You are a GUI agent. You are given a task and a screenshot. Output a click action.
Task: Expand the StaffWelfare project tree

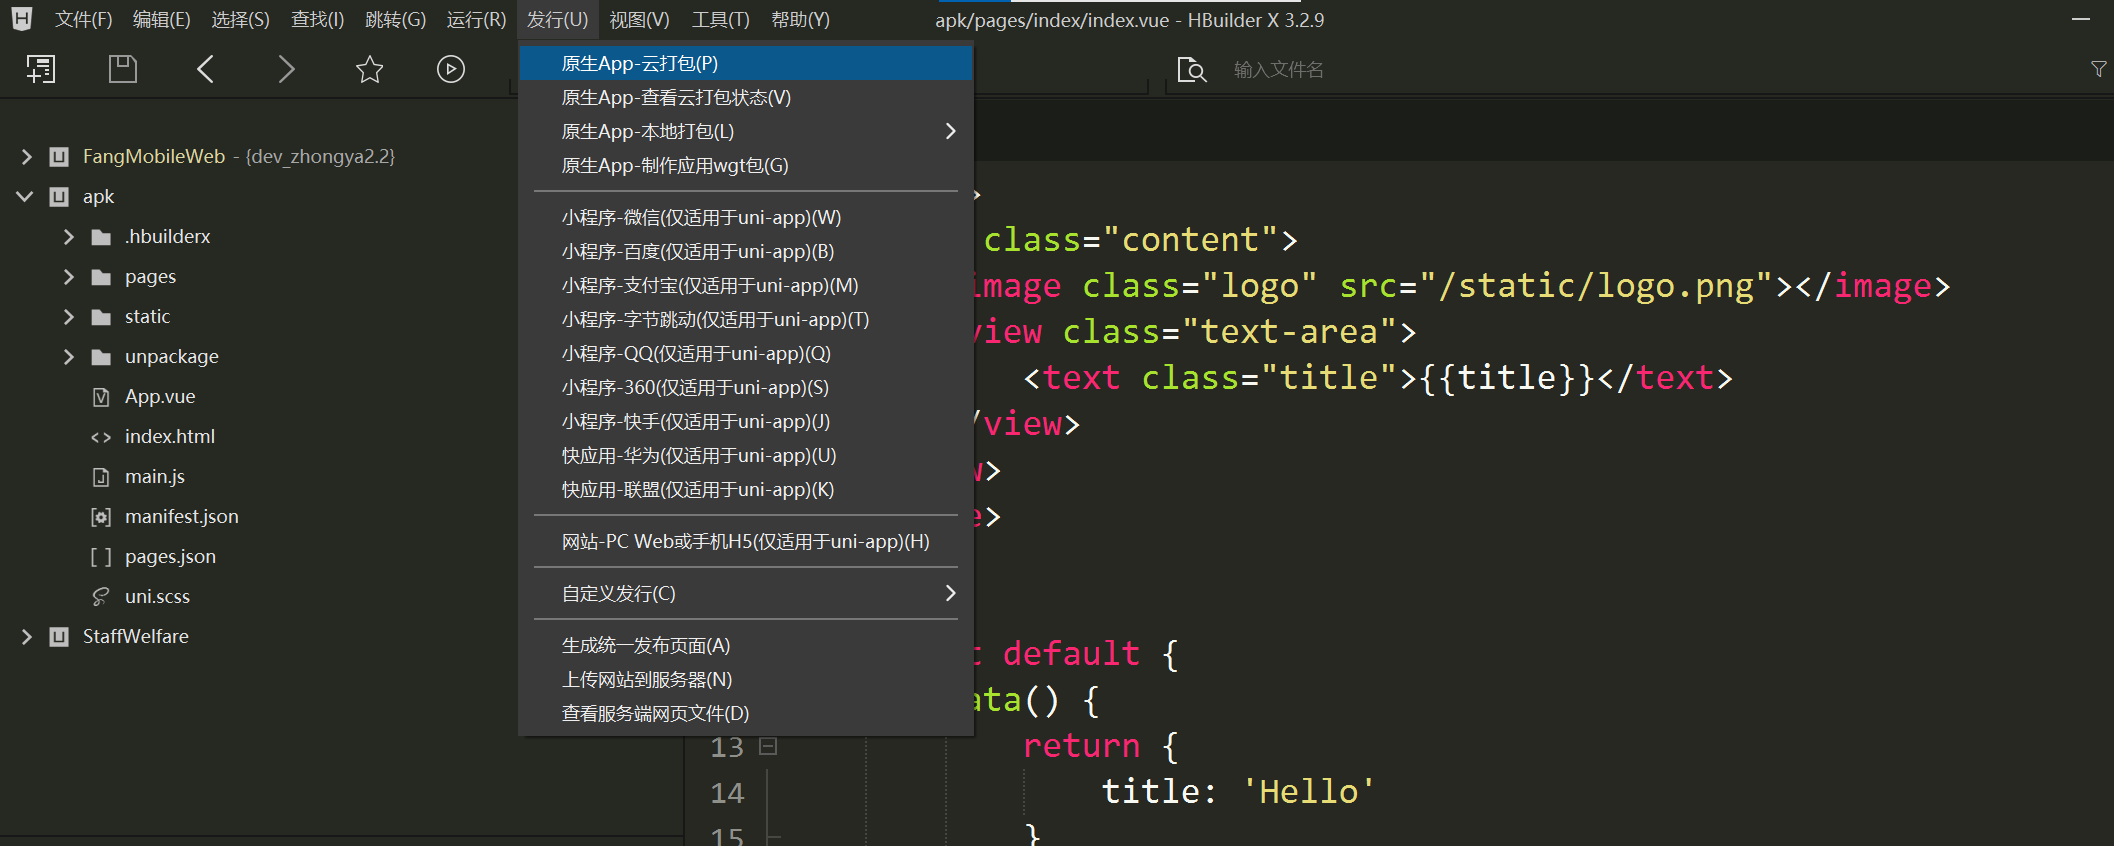pos(26,637)
